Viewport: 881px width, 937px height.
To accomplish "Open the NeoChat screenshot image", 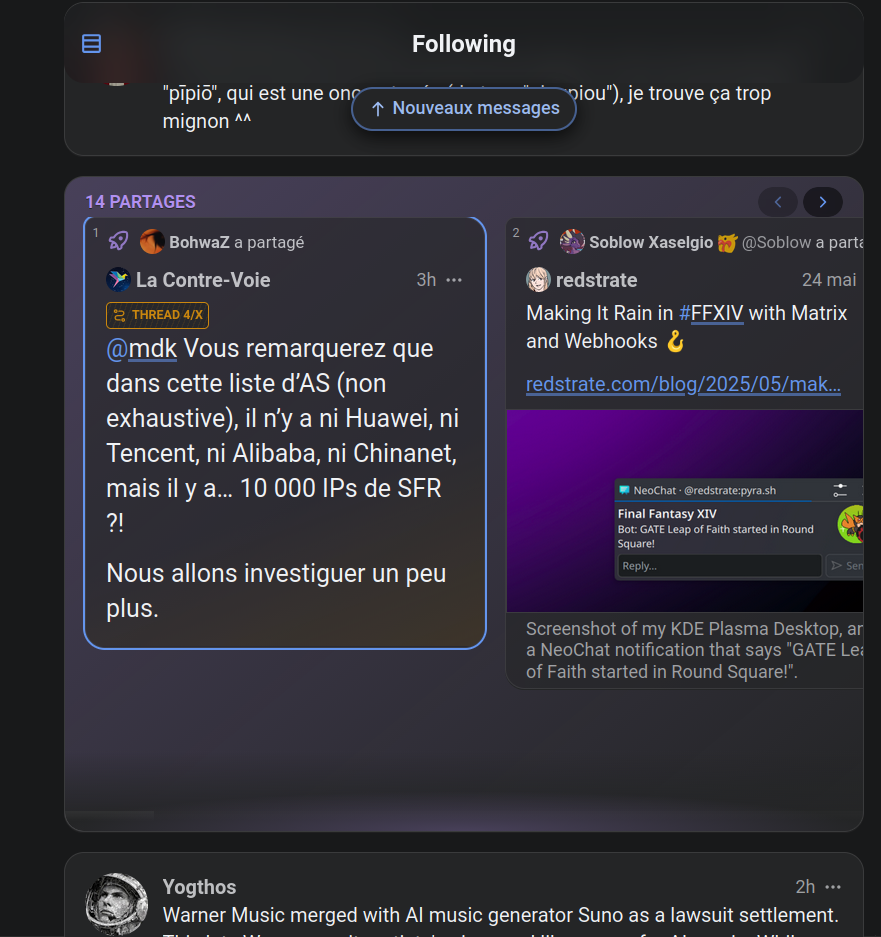I will pyautogui.click(x=684, y=511).
